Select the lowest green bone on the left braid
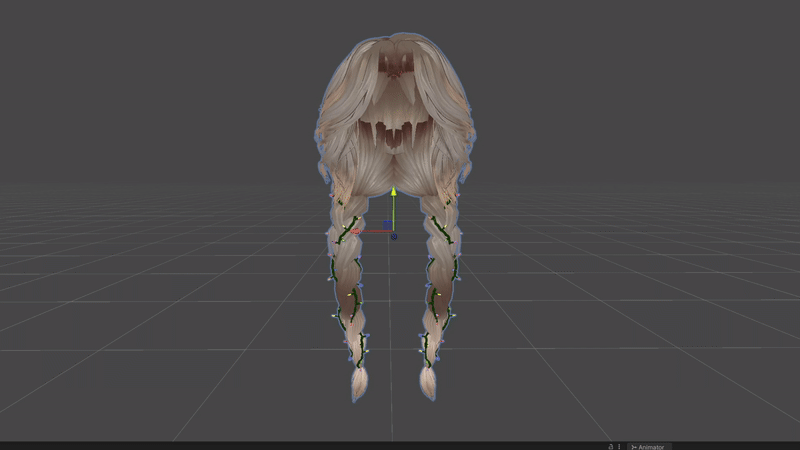 coord(361,348)
